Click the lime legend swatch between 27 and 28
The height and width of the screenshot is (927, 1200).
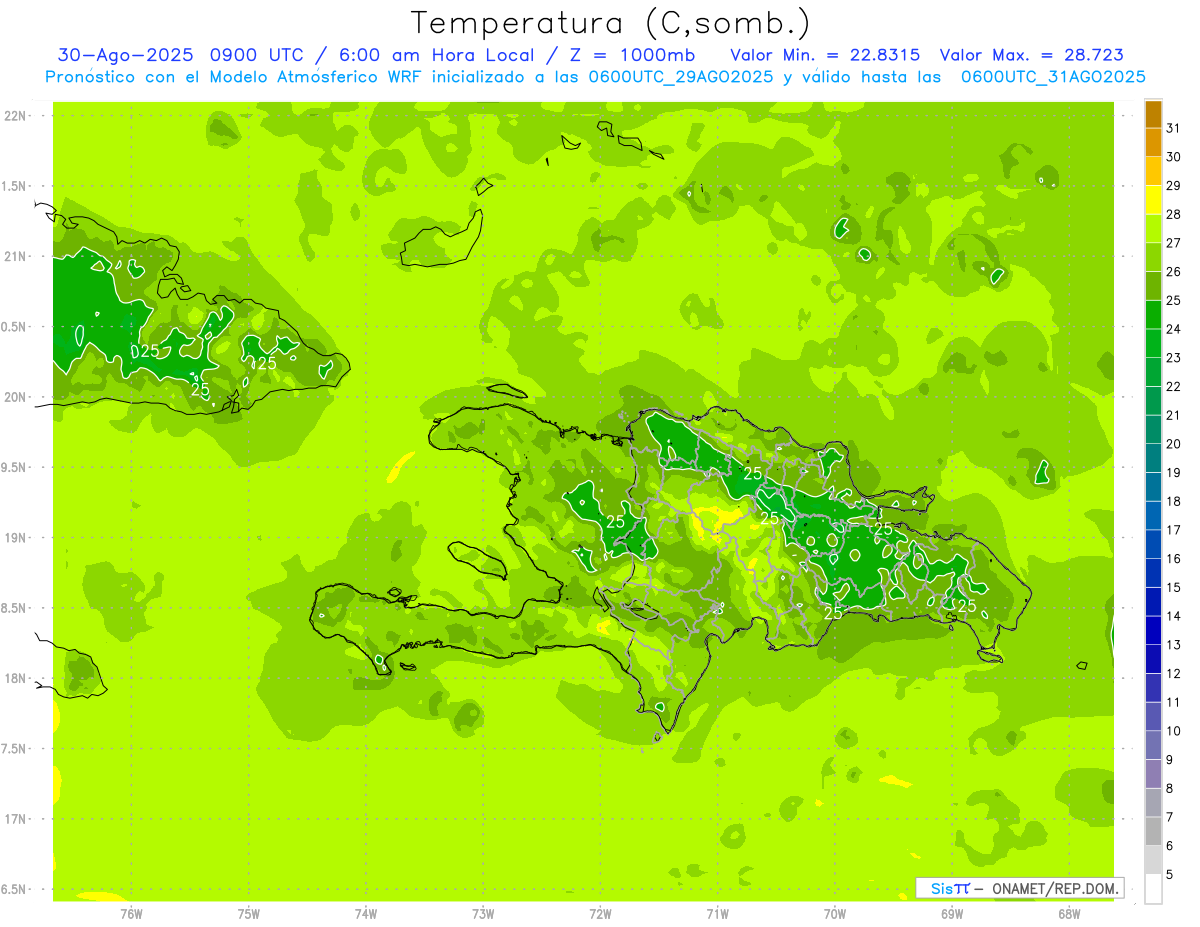click(1153, 229)
